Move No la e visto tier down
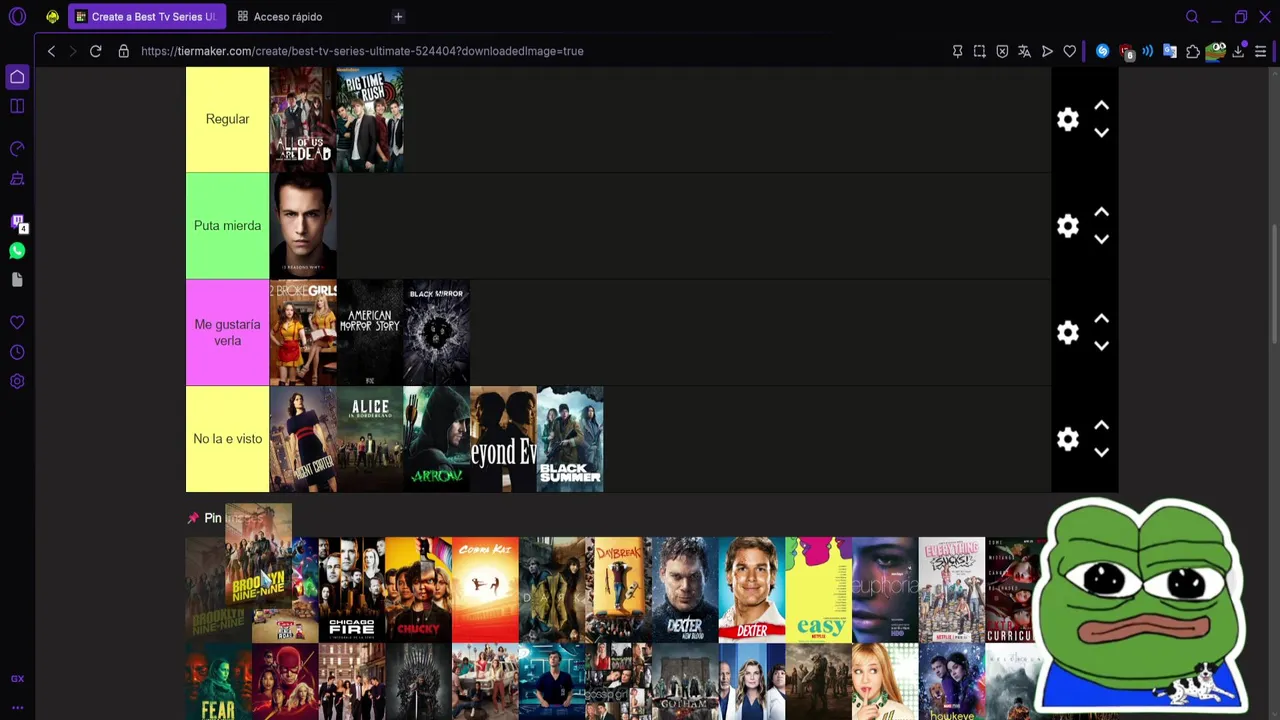The height and width of the screenshot is (720, 1280). [x=1101, y=452]
